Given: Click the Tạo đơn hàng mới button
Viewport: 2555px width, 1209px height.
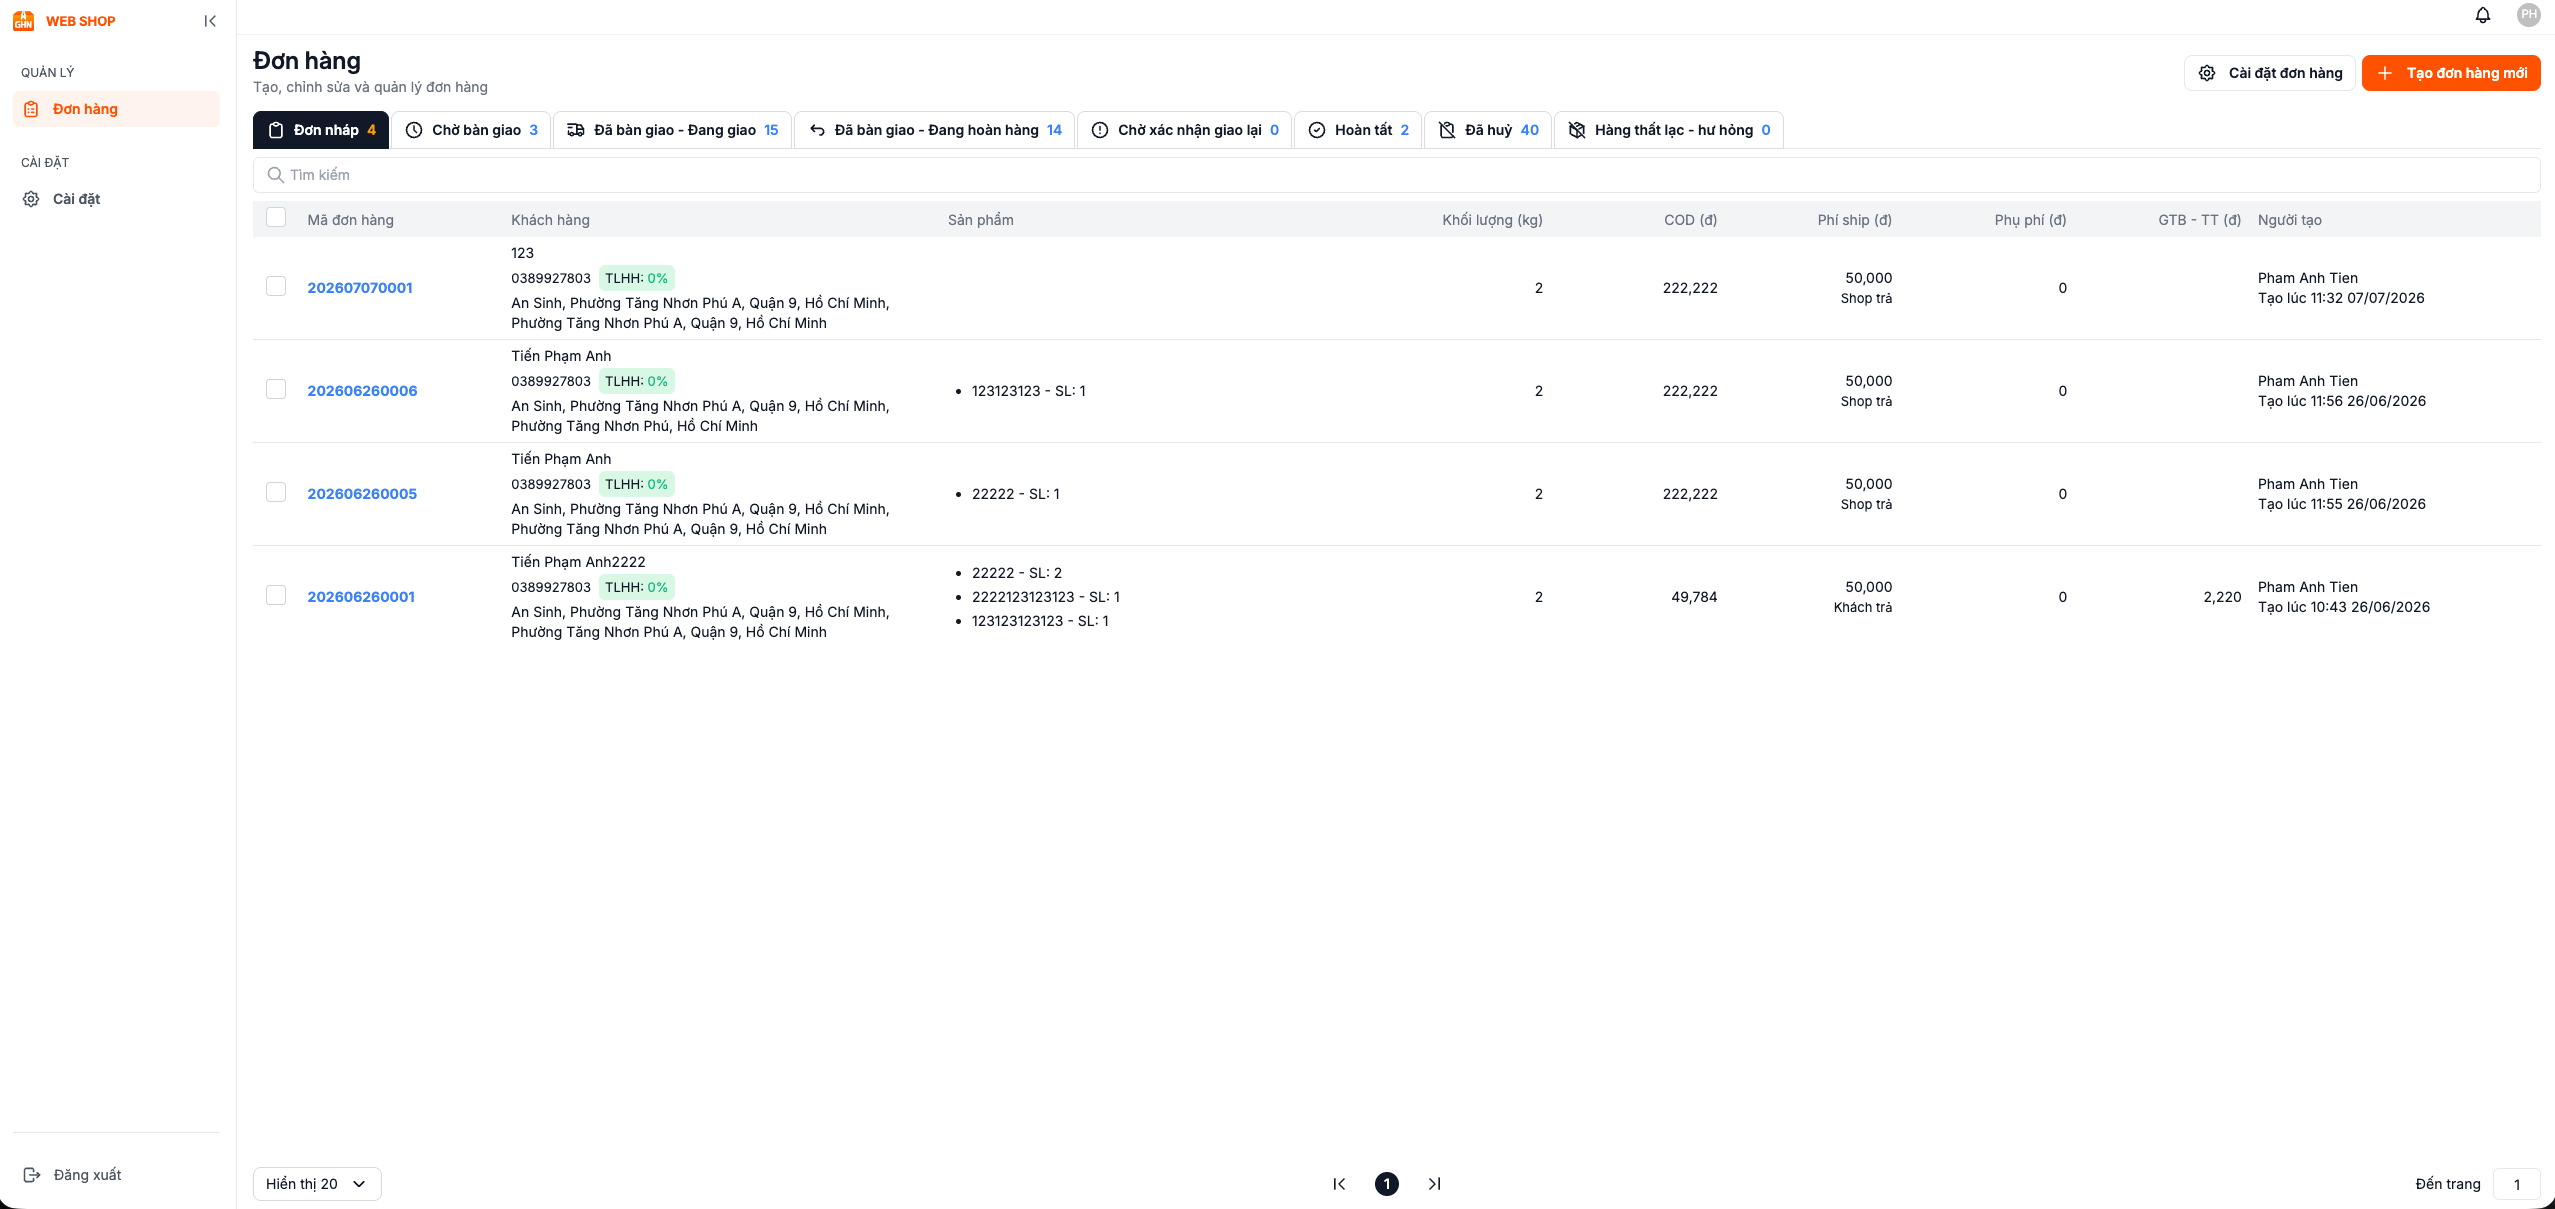Looking at the screenshot, I should click(x=2451, y=73).
